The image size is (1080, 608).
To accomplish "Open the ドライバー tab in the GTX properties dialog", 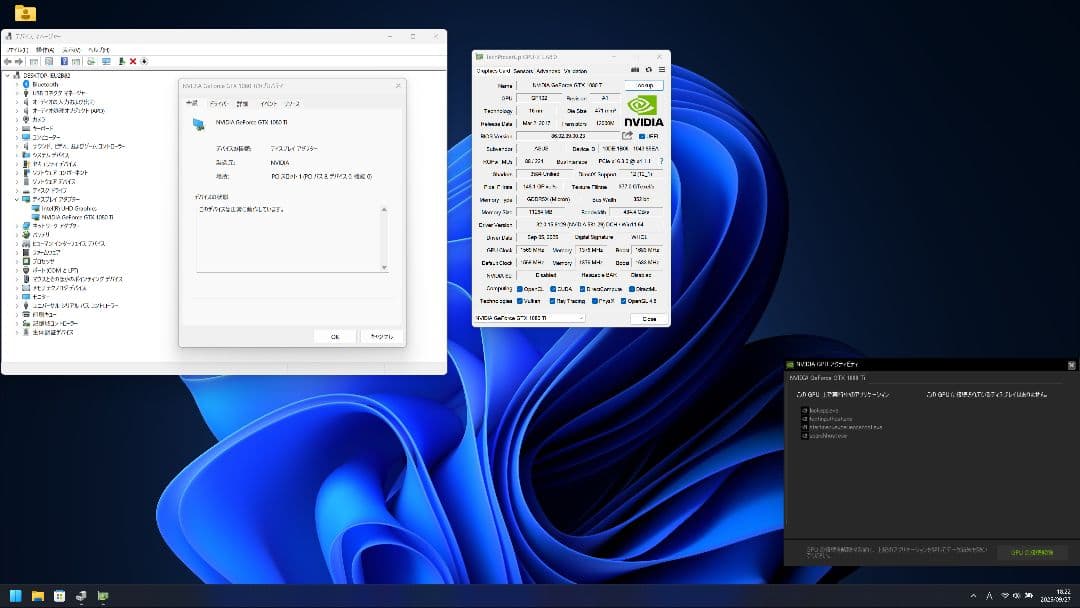I will pyautogui.click(x=221, y=102).
